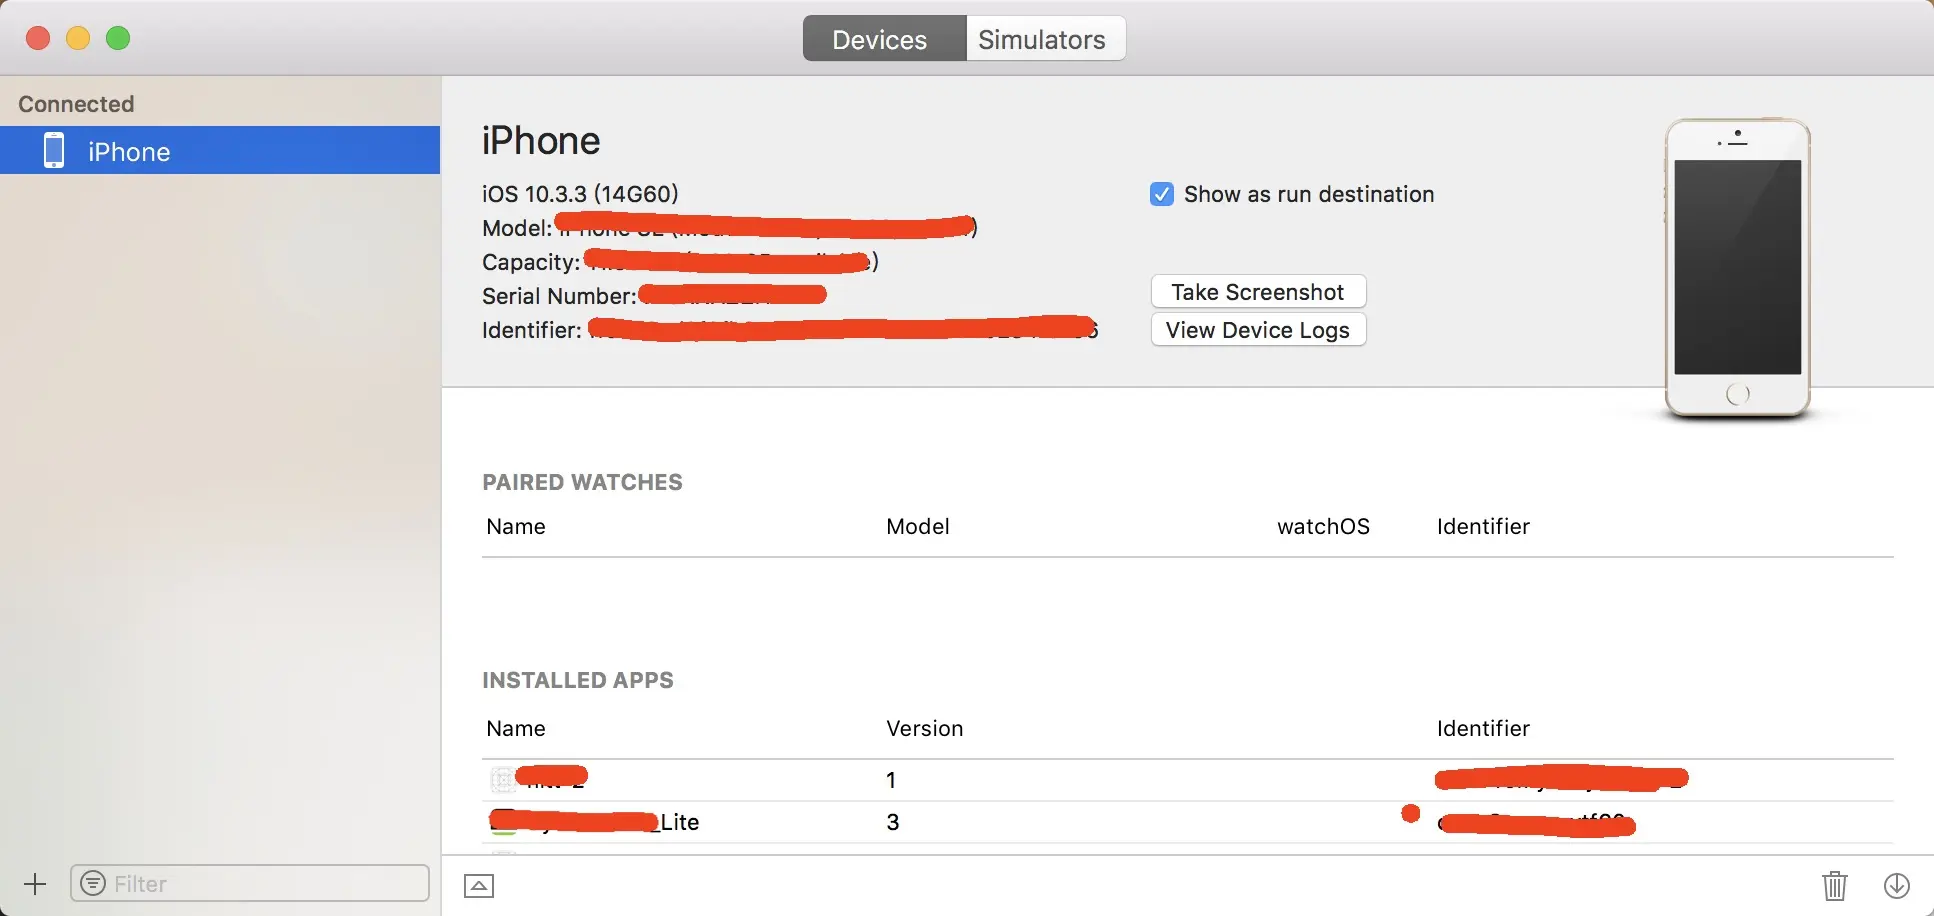1934x916 pixels.
Task: Click the Identifier: label in device info
Action: (x=532, y=330)
